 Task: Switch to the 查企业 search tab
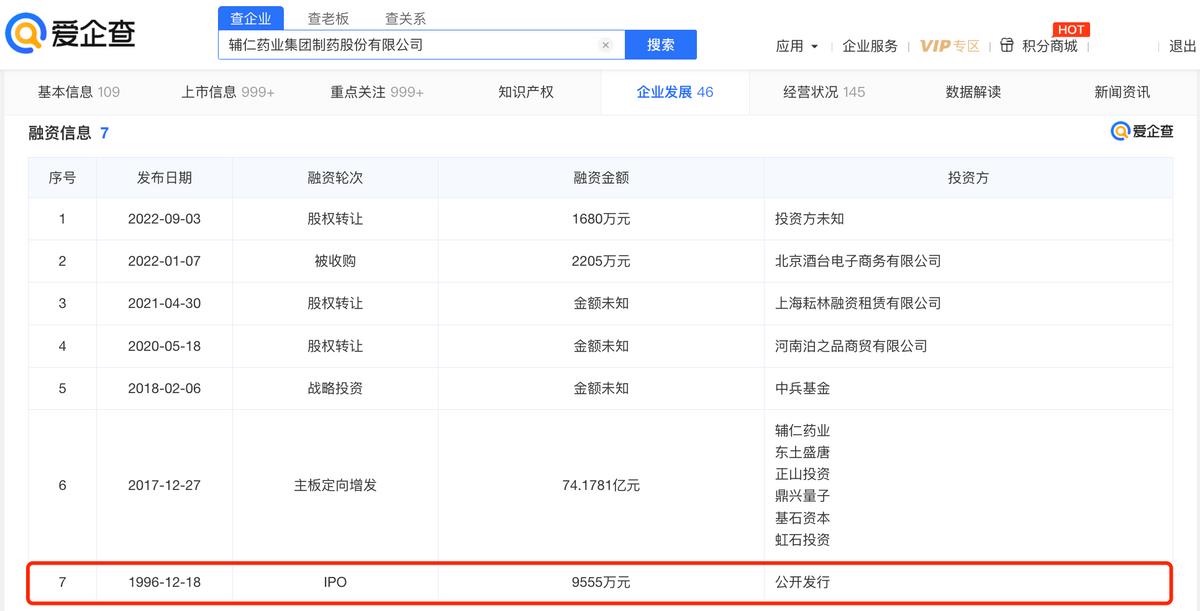click(x=250, y=18)
